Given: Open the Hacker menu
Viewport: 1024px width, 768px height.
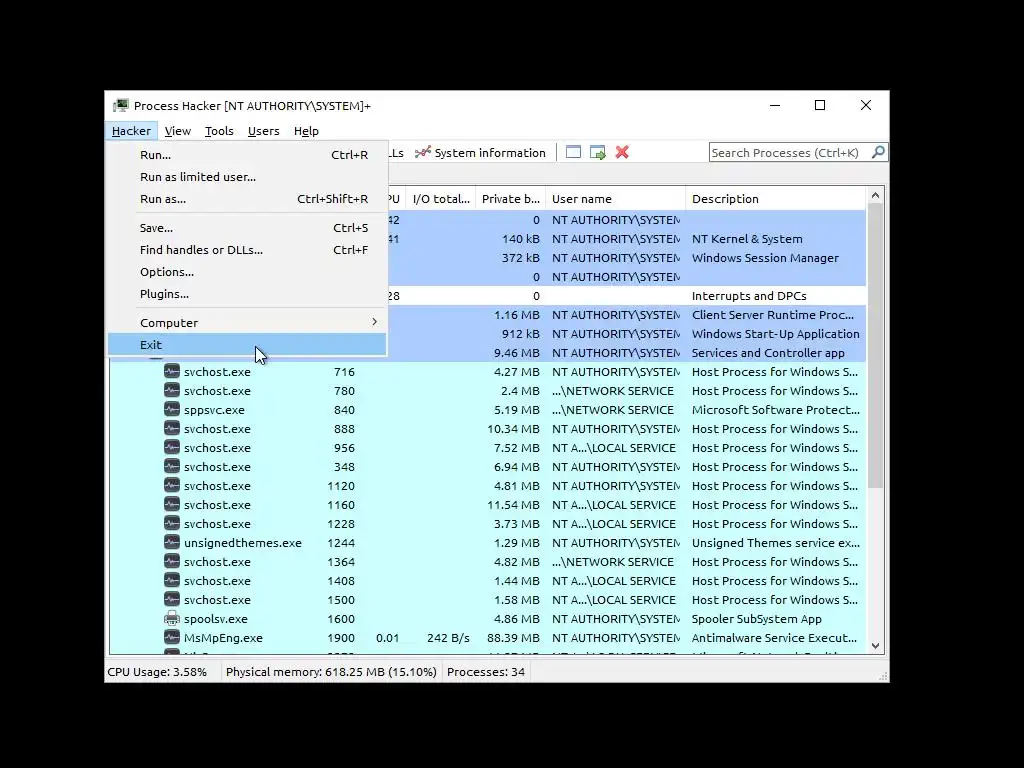Looking at the screenshot, I should click(131, 131).
